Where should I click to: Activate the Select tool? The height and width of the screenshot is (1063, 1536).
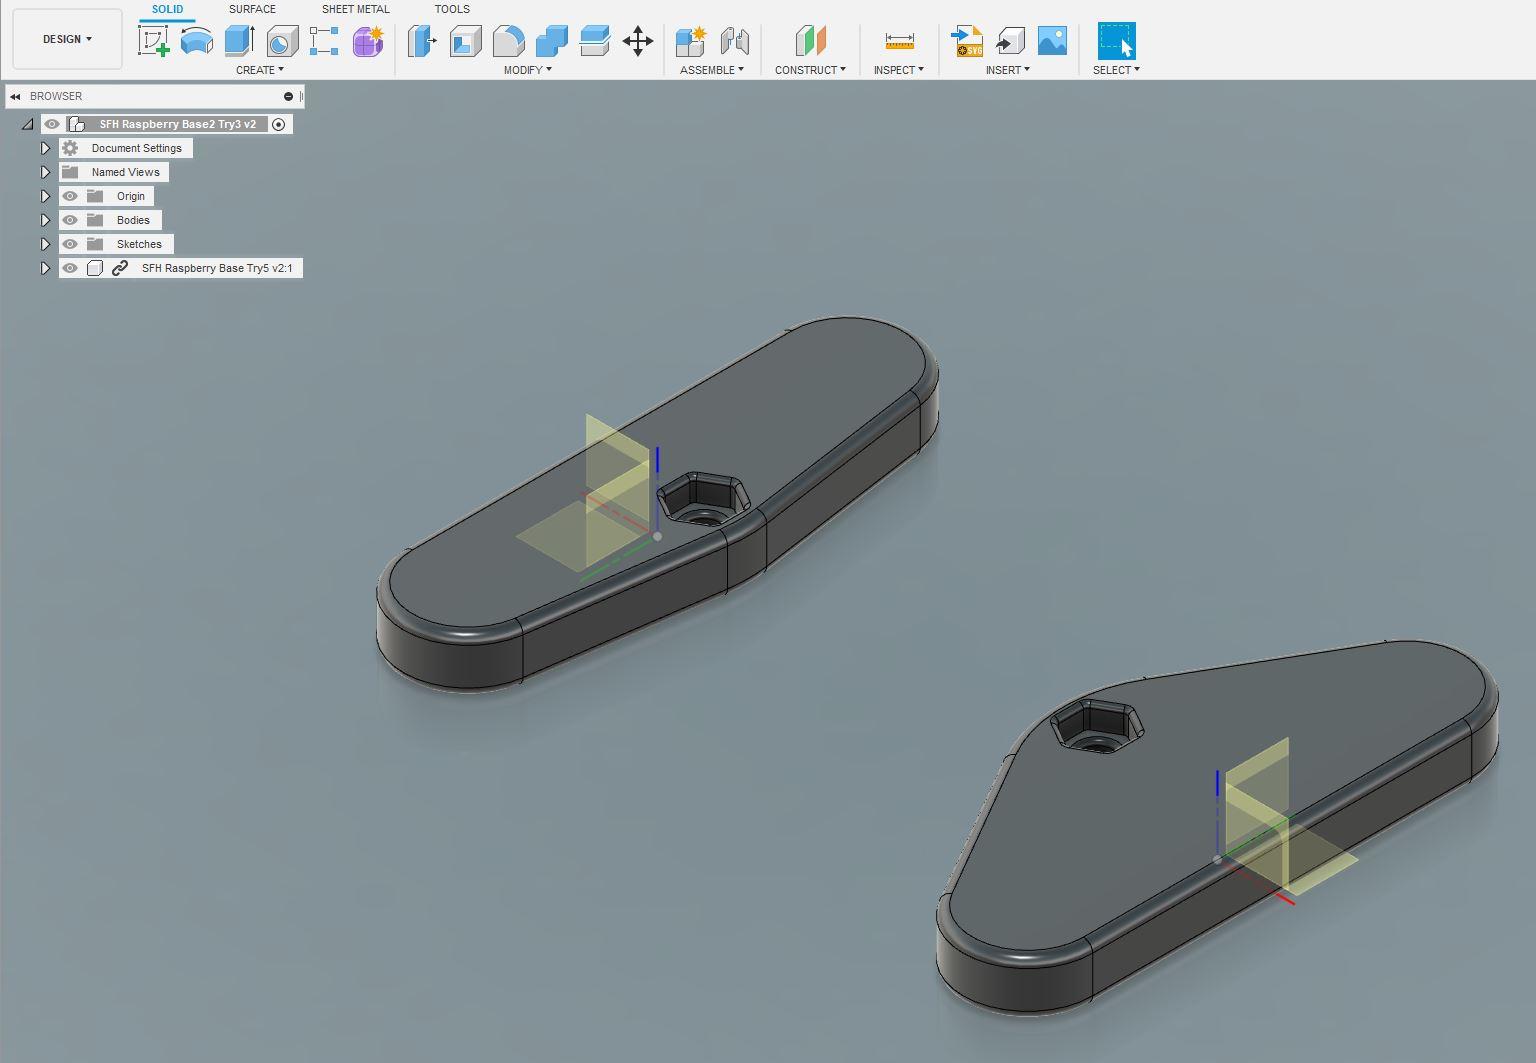pos(1116,41)
